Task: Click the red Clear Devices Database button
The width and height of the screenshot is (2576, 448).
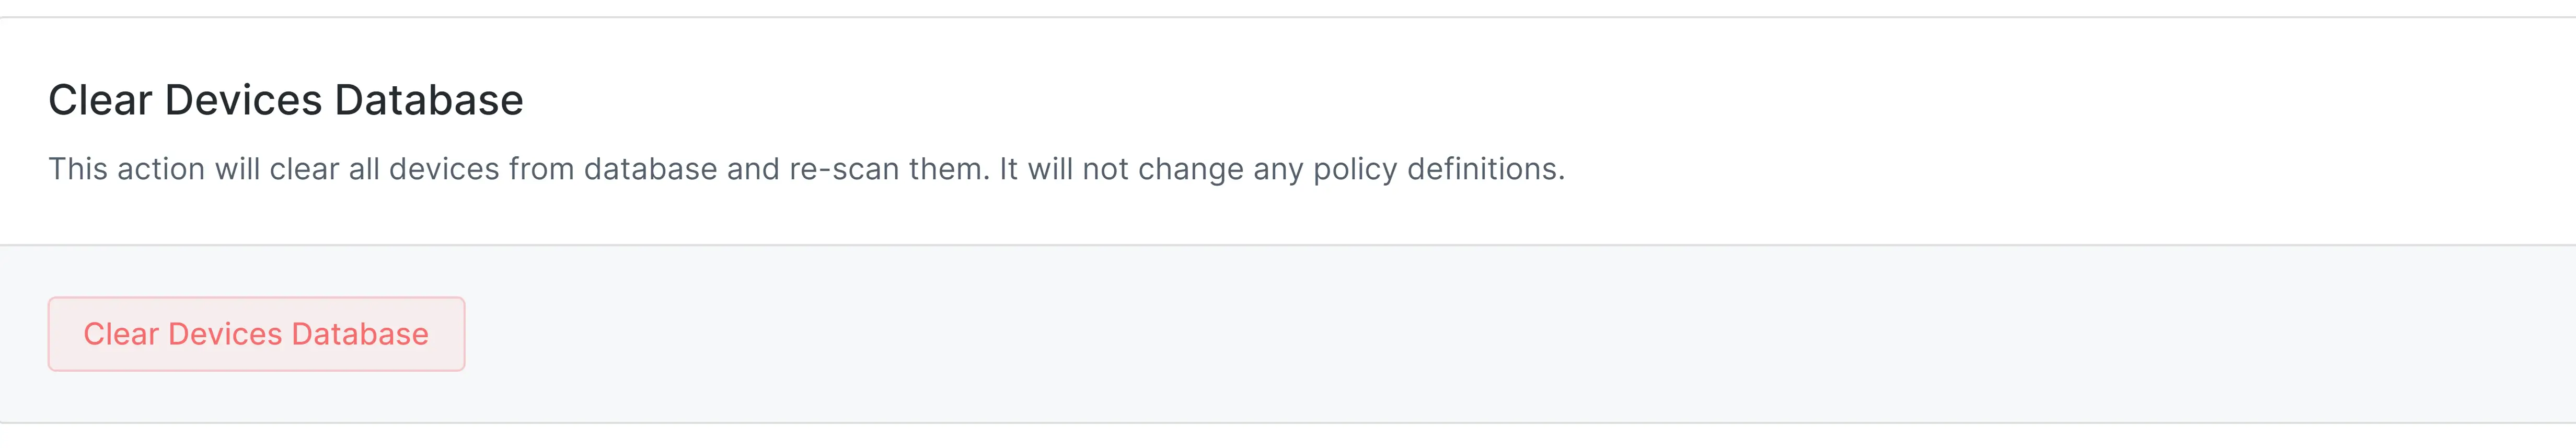Action: [x=256, y=334]
